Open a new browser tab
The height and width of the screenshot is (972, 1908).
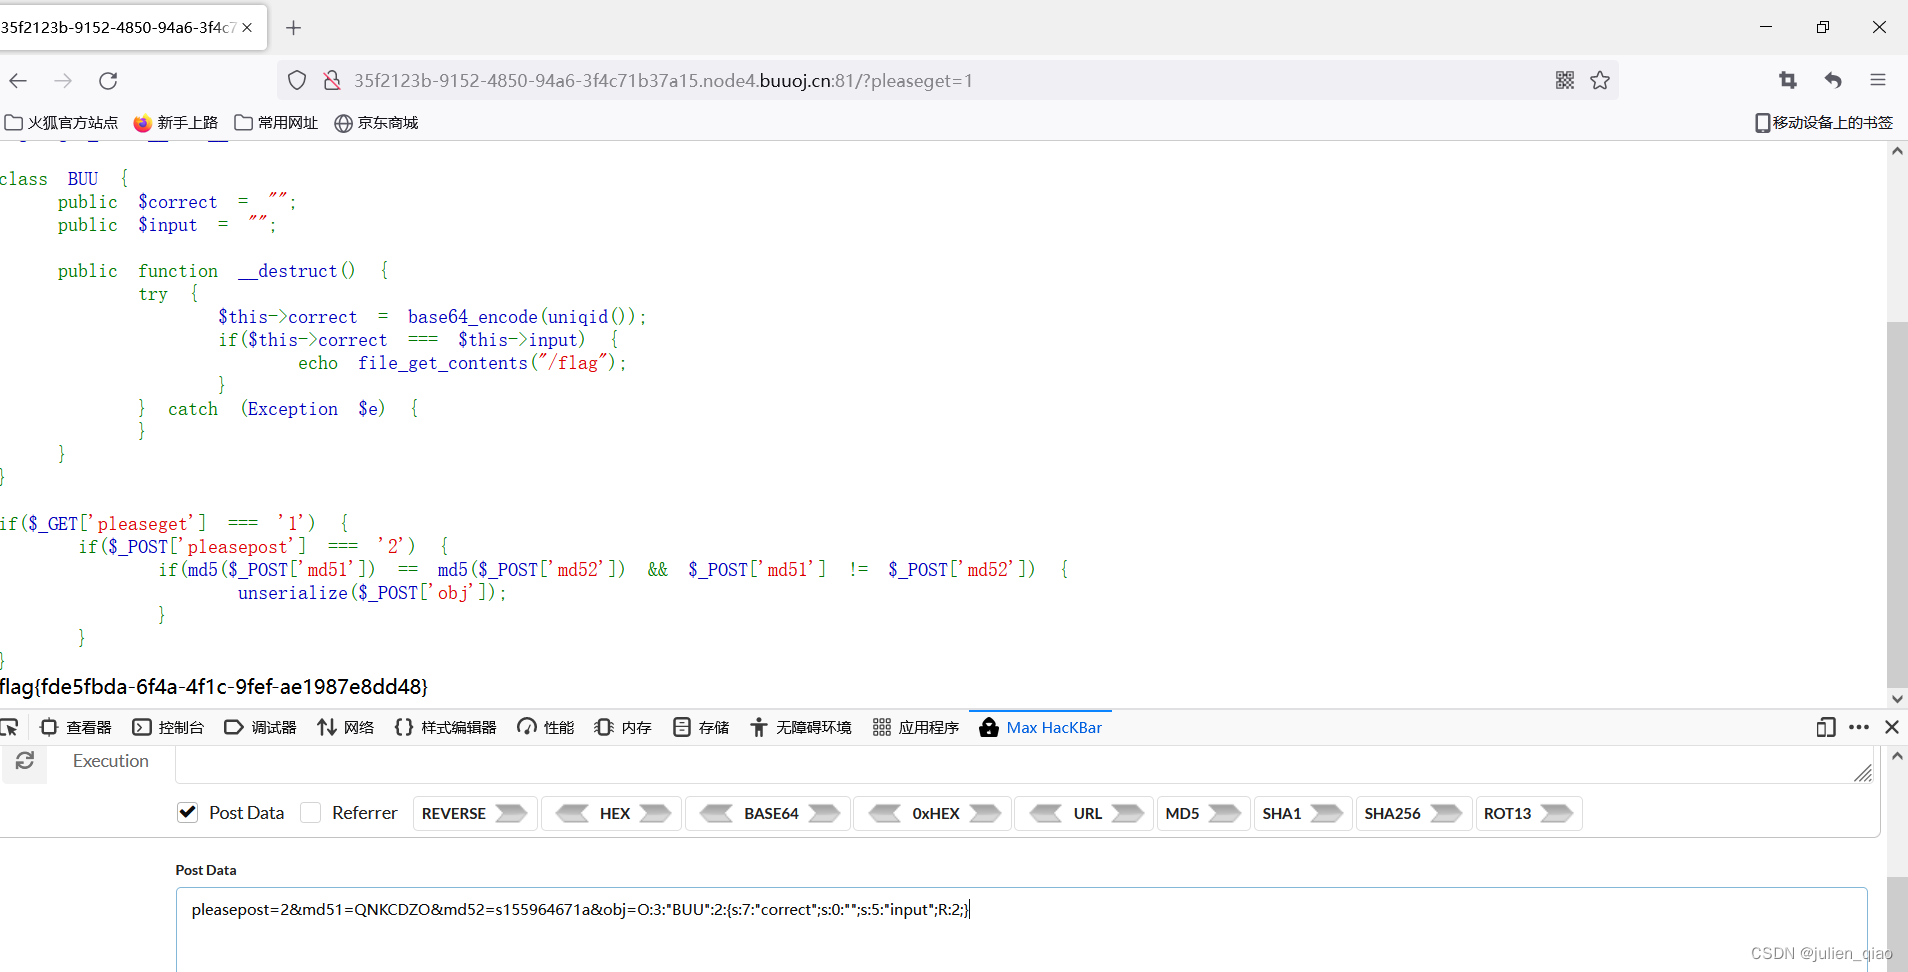click(x=293, y=28)
